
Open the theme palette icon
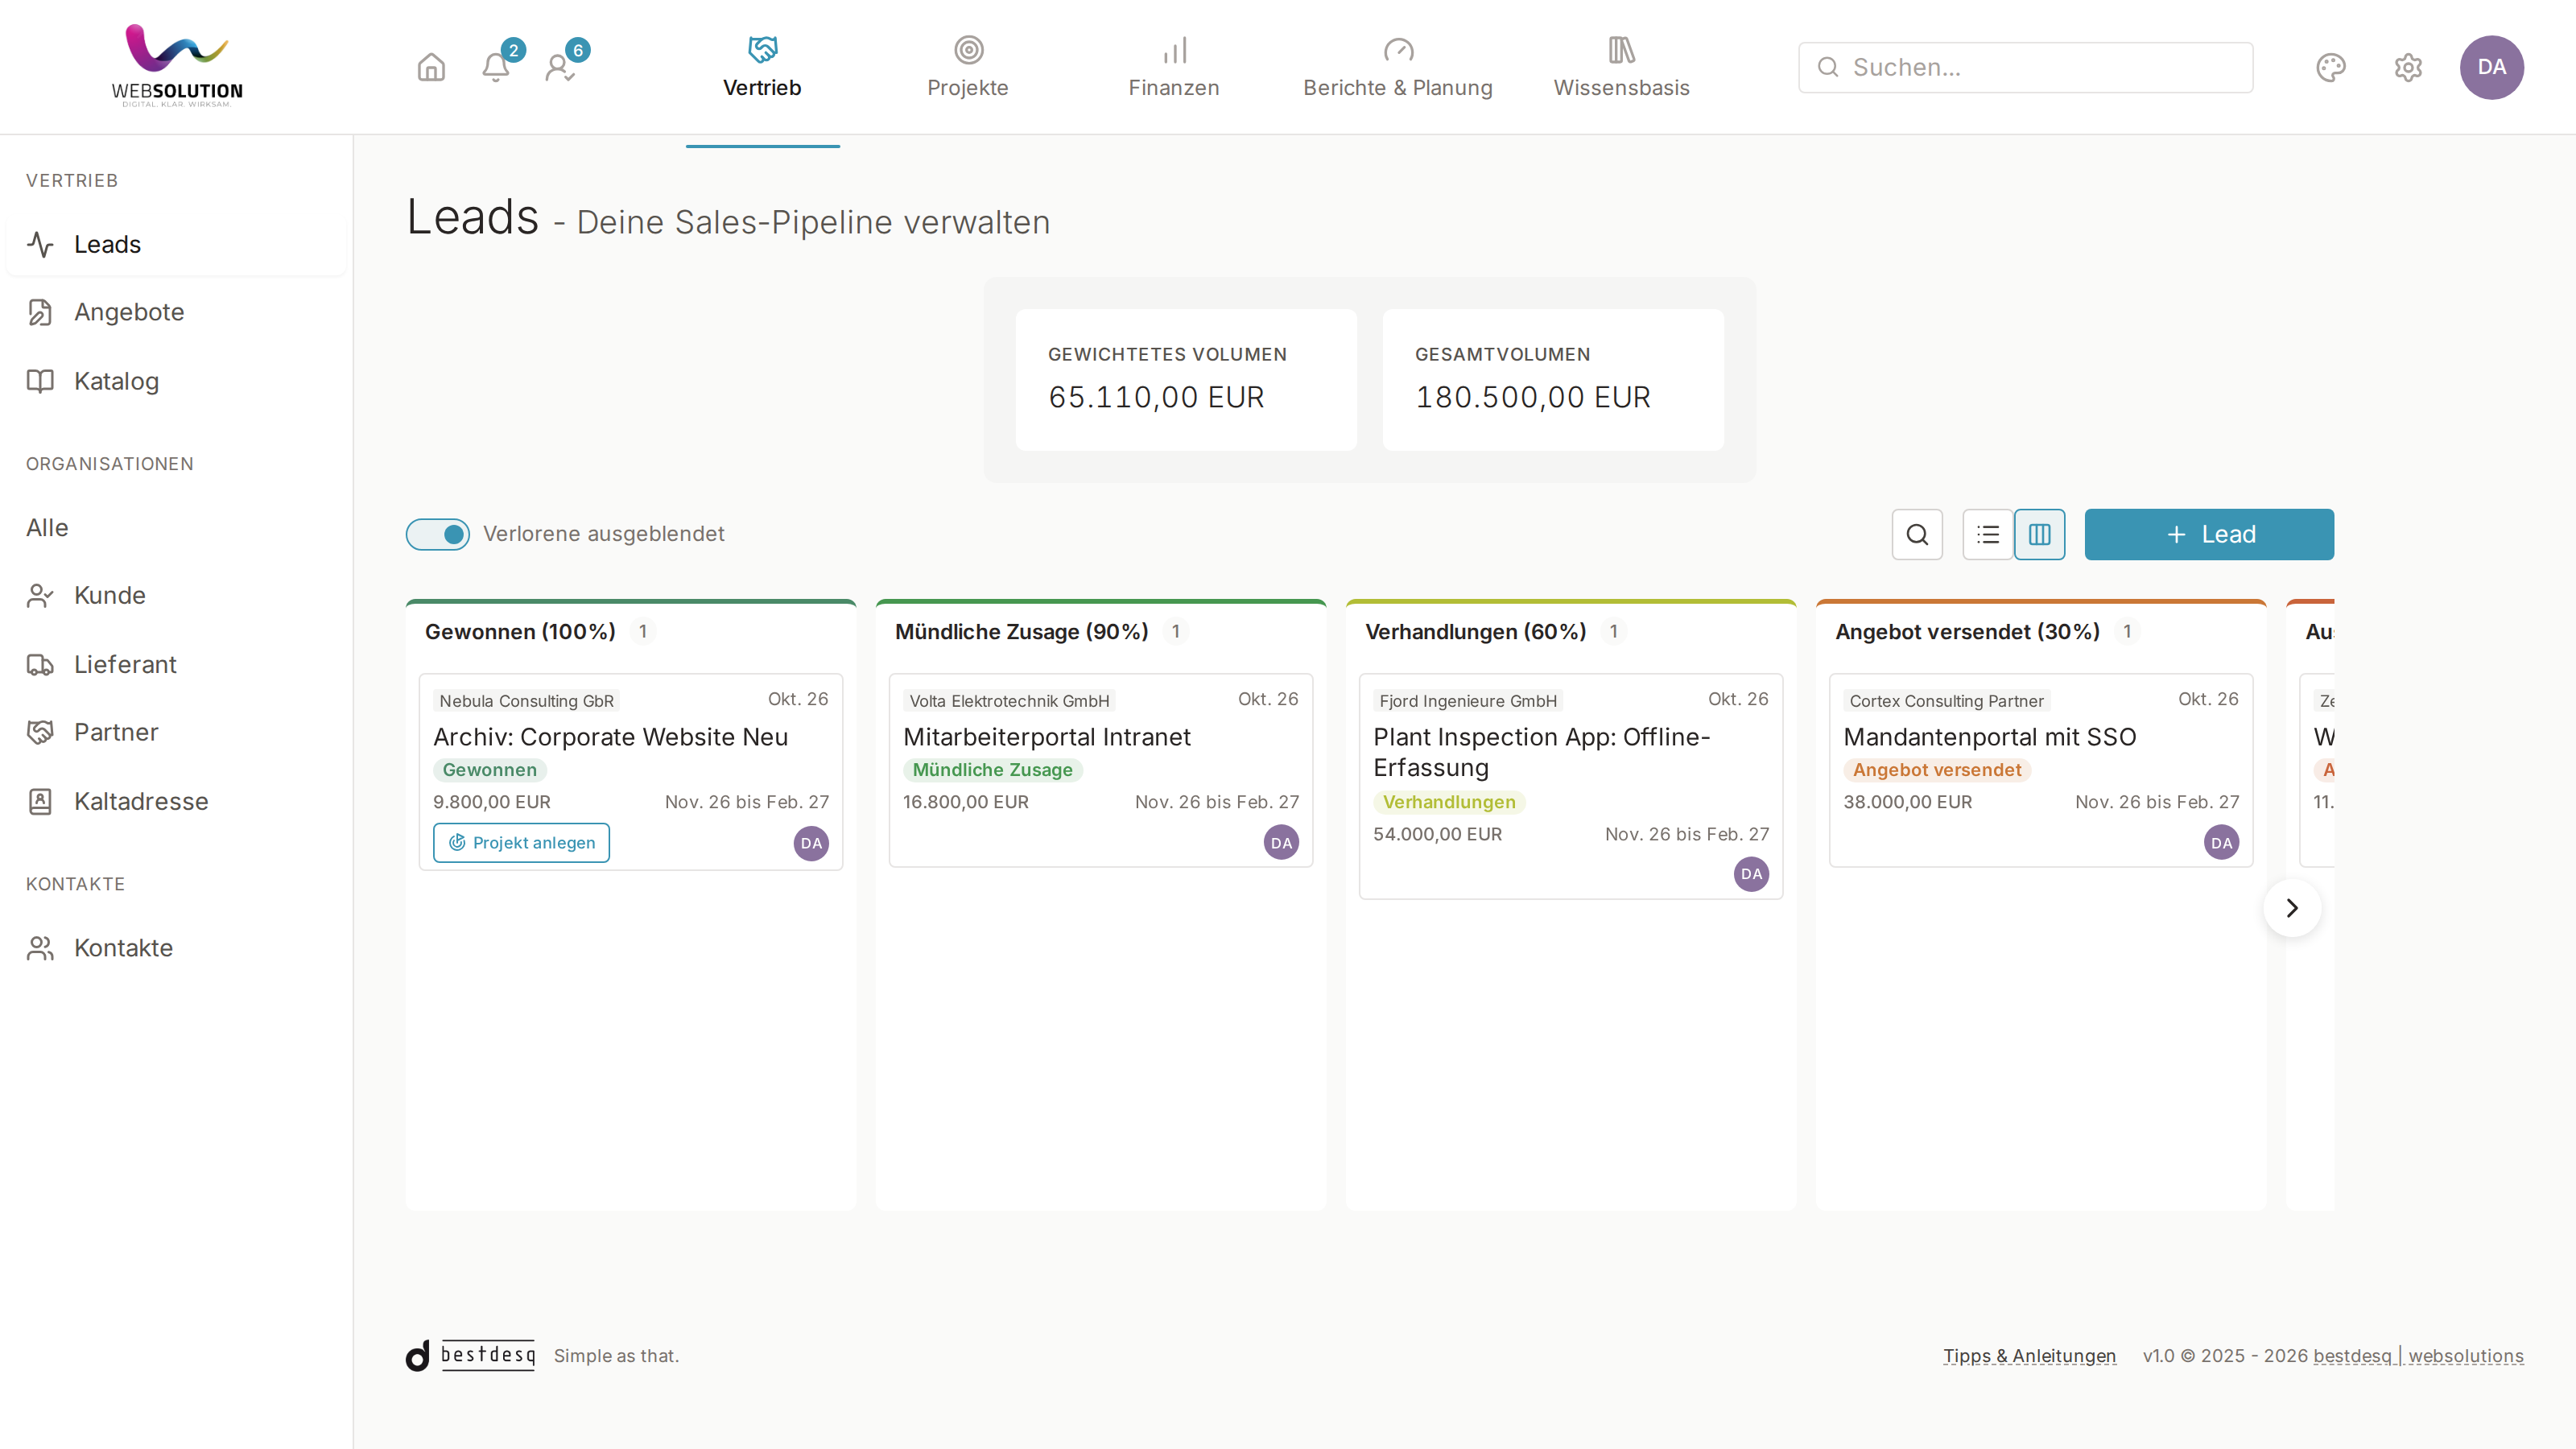[x=2331, y=67]
